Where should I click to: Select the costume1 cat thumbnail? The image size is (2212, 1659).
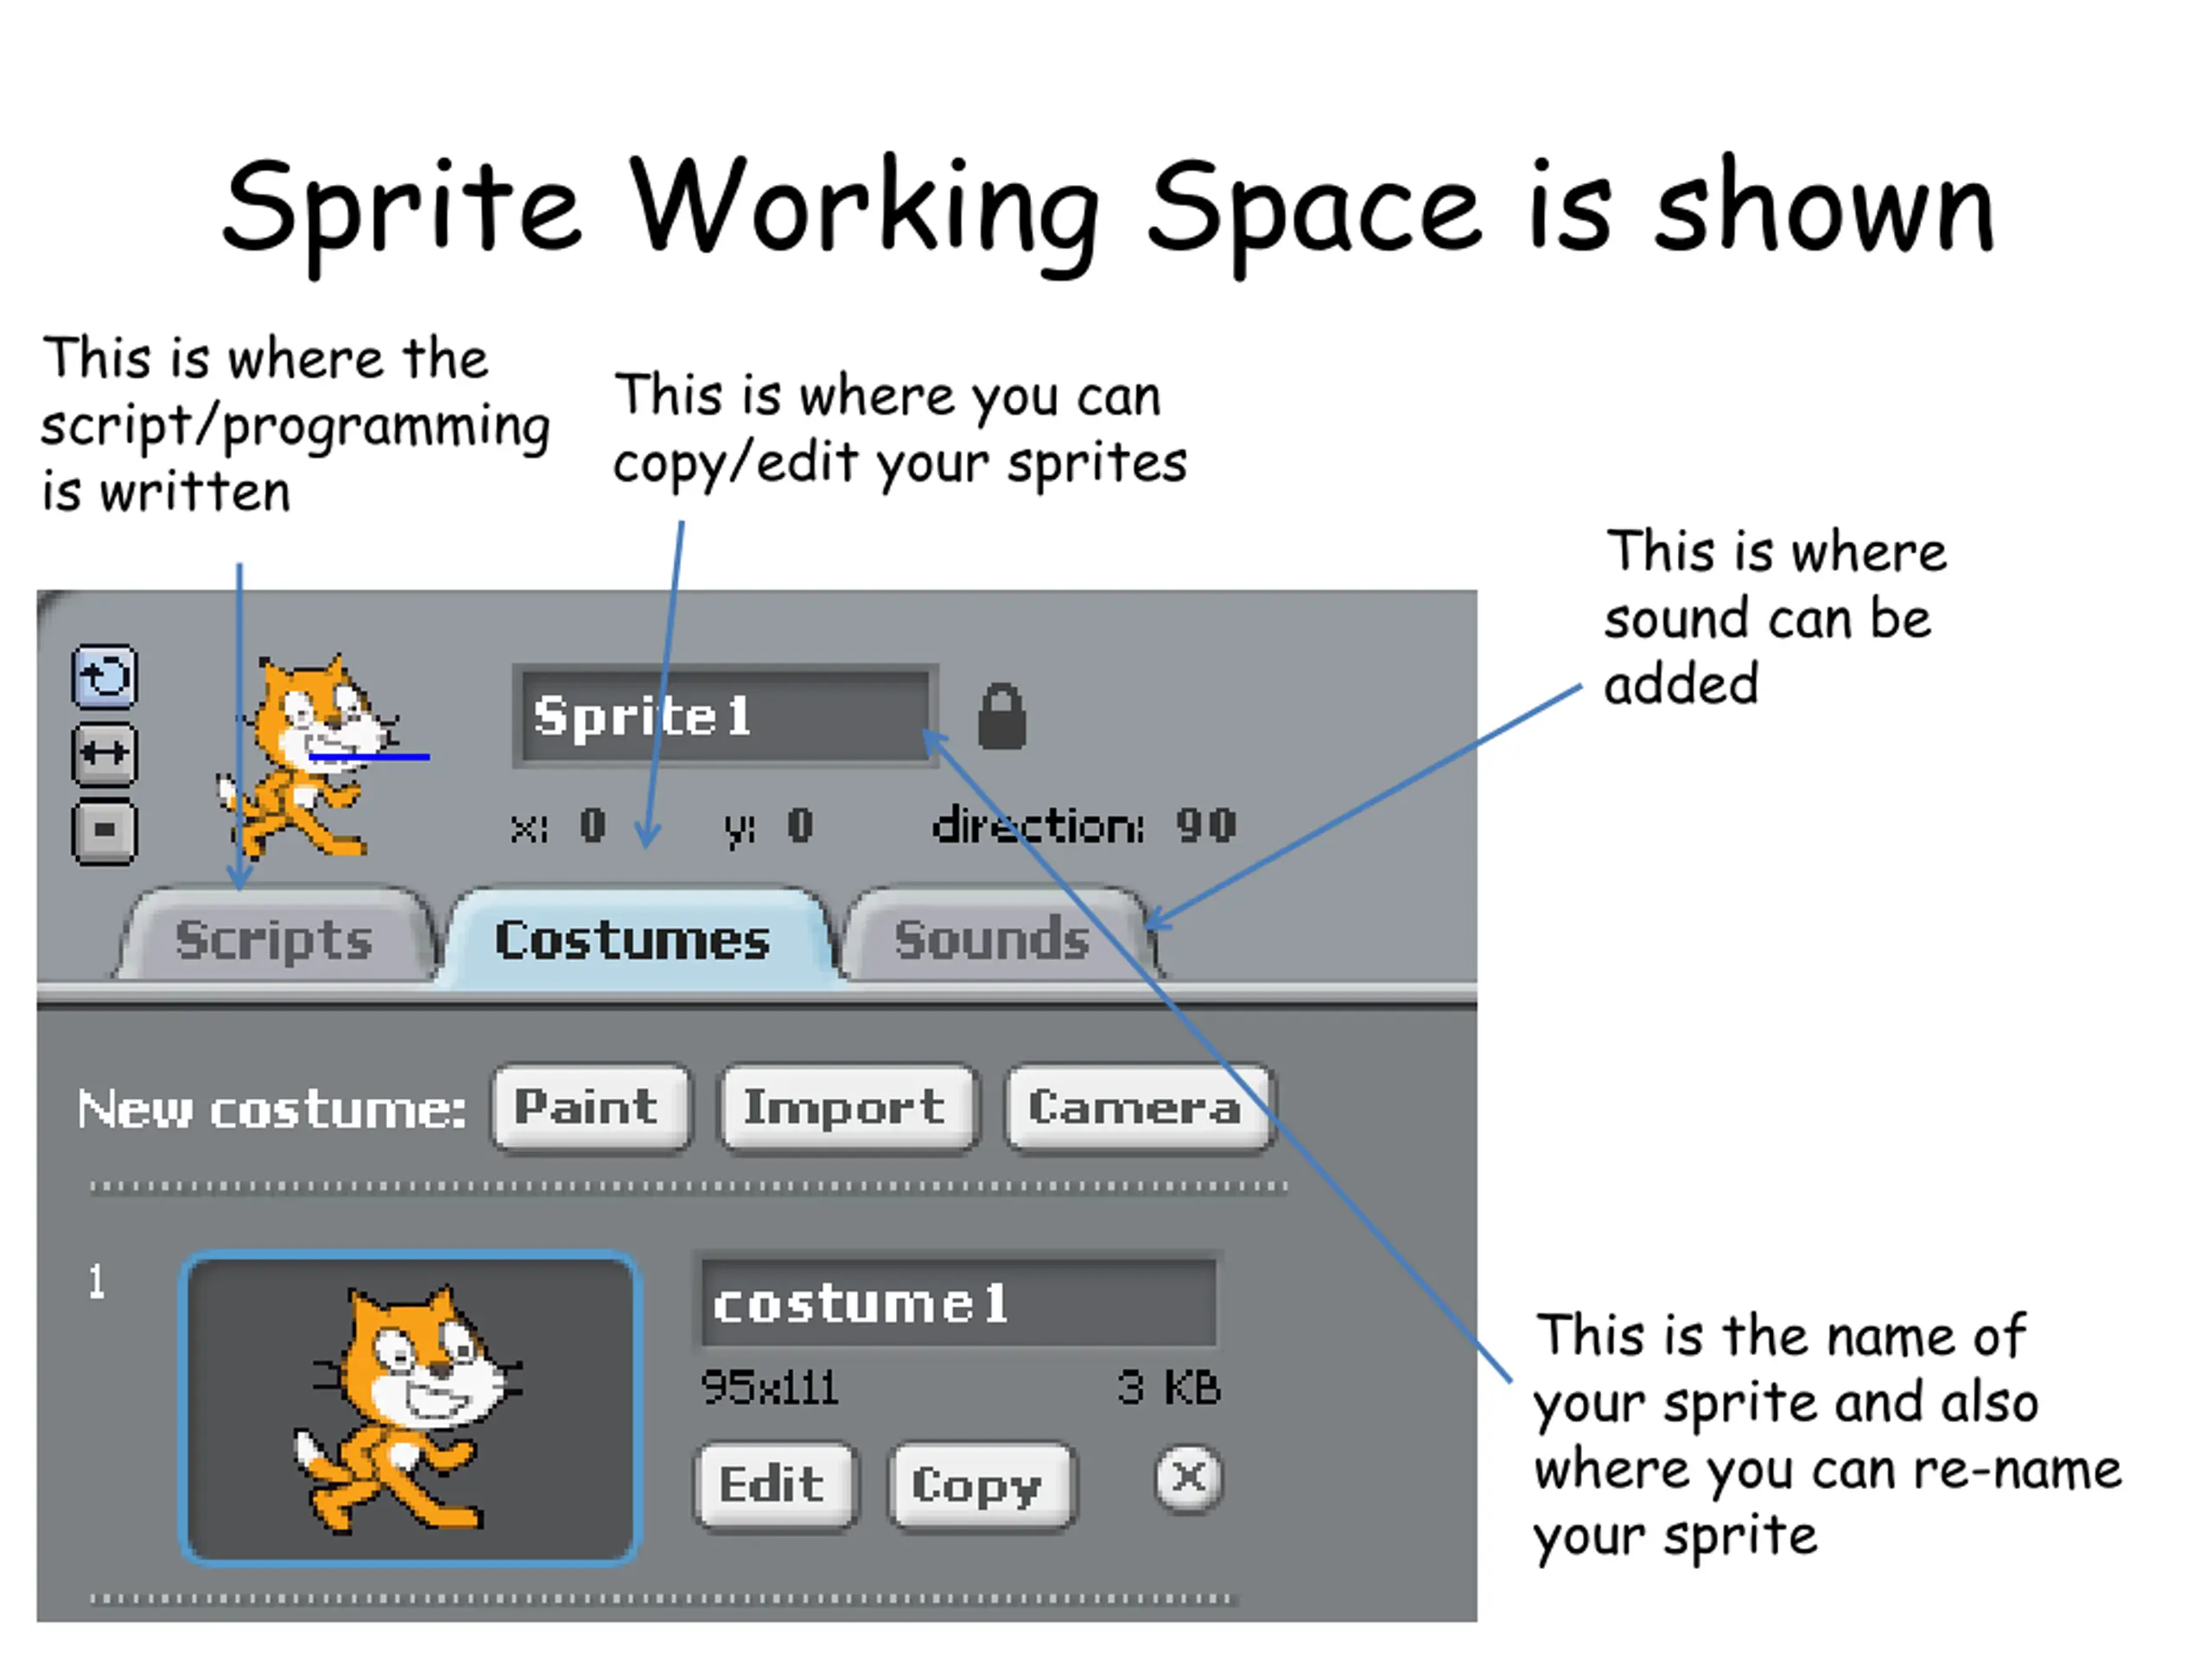(410, 1407)
